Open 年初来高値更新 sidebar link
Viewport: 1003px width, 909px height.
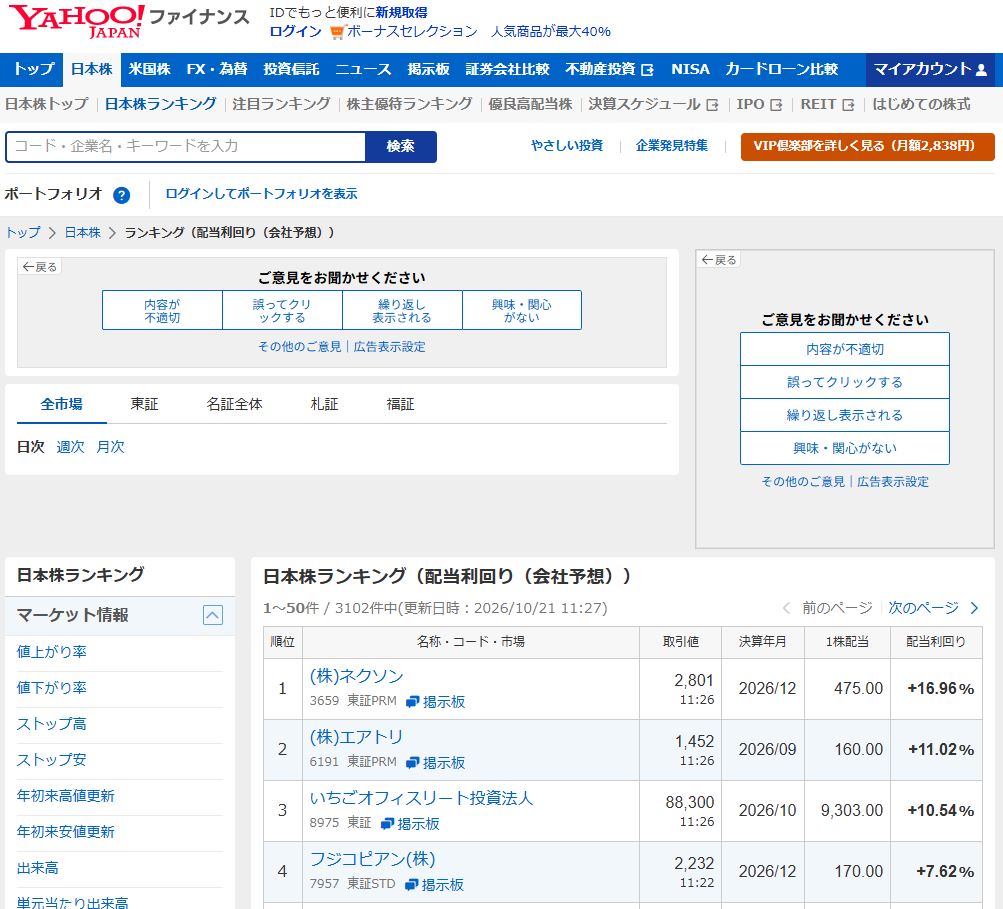pyautogui.click(x=65, y=796)
